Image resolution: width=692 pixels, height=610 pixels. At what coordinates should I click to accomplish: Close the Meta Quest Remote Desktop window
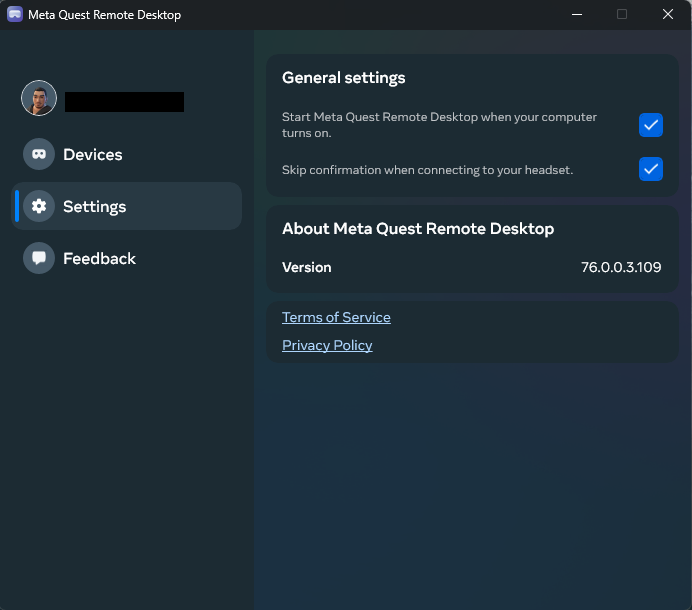coord(668,15)
